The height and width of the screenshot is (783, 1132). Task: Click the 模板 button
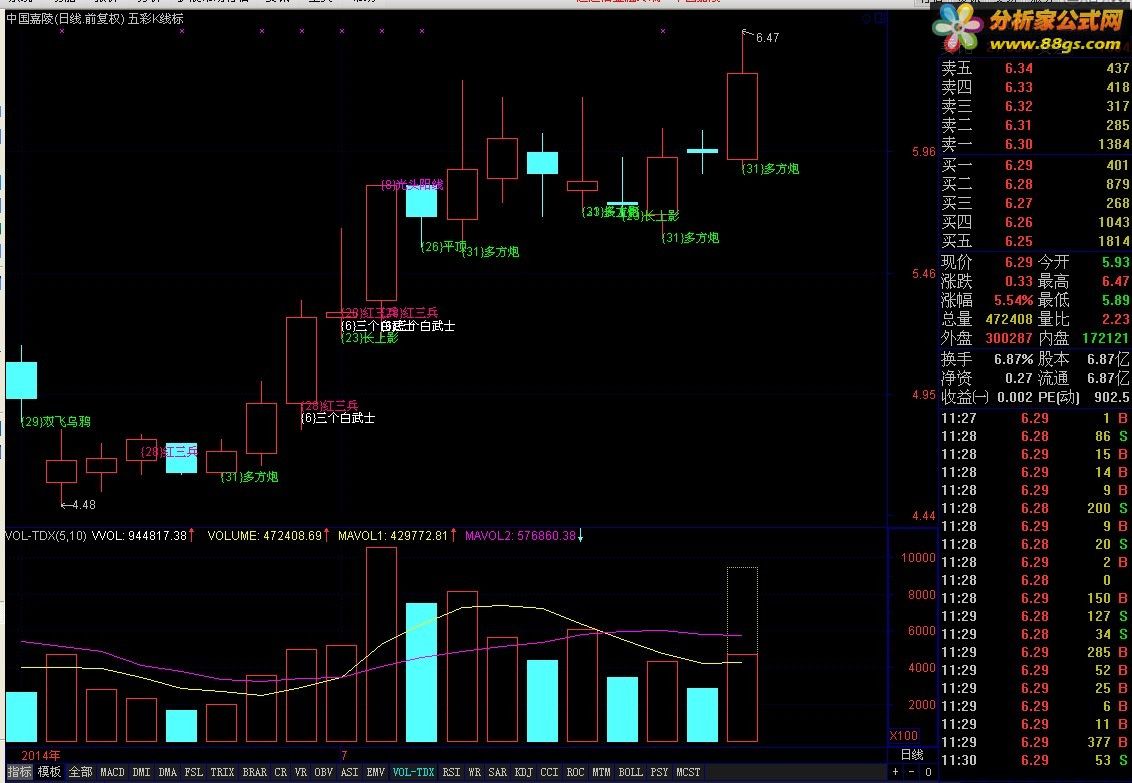[49, 772]
